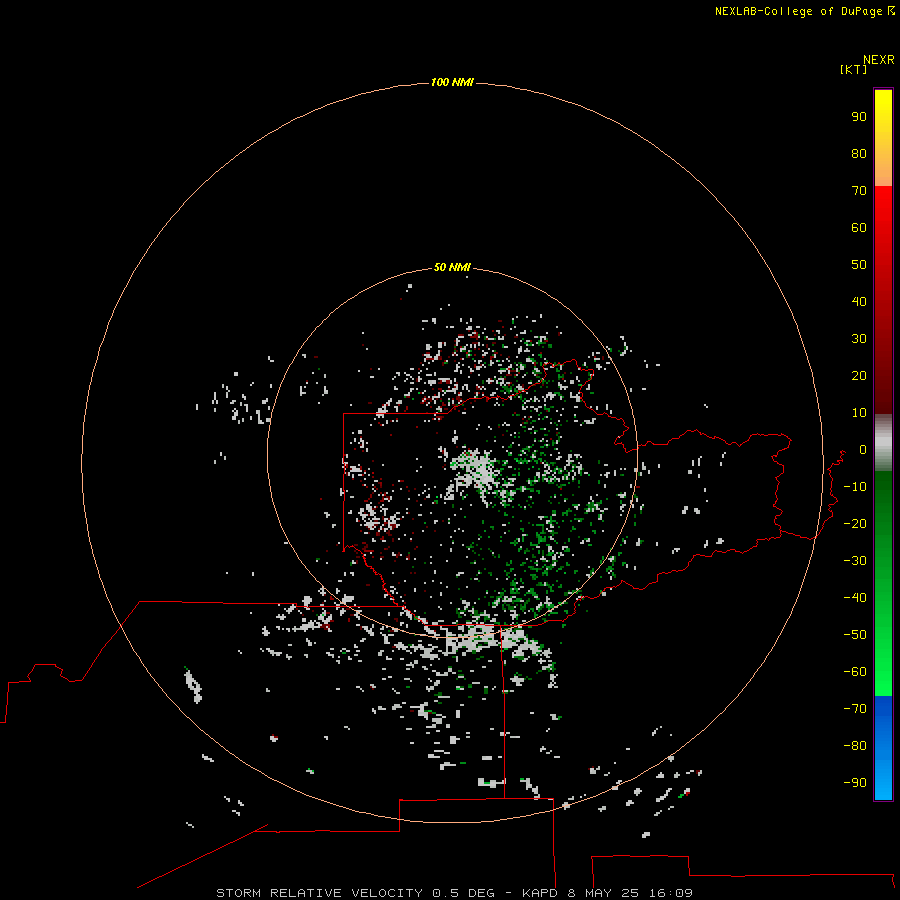Viewport: 900px width, 900px height.
Task: Click the [KT] units label
Action: pos(853,69)
